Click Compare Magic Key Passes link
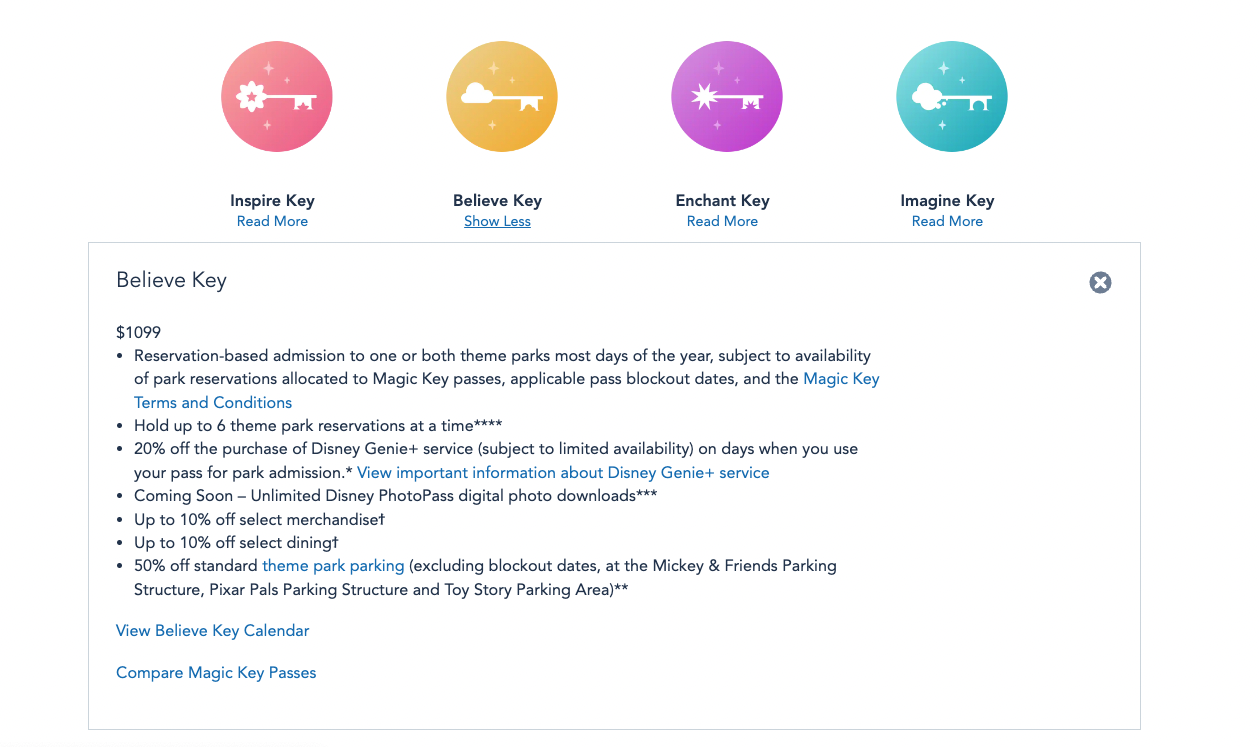The image size is (1259, 747). (x=216, y=673)
